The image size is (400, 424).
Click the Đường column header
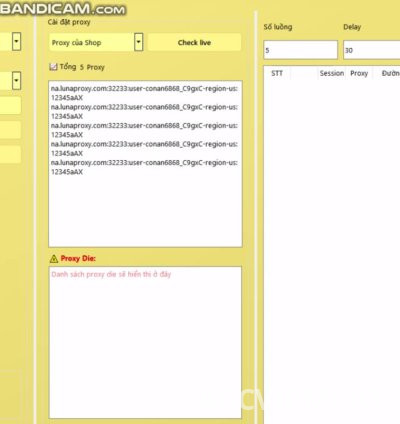[x=391, y=73]
